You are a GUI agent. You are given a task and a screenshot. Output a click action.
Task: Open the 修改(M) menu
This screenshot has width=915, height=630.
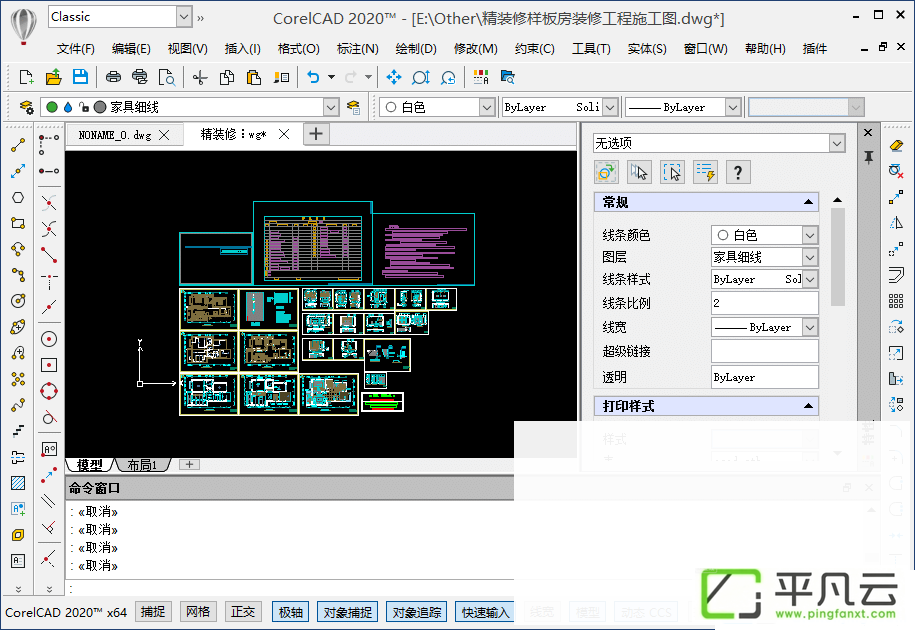tap(476, 48)
